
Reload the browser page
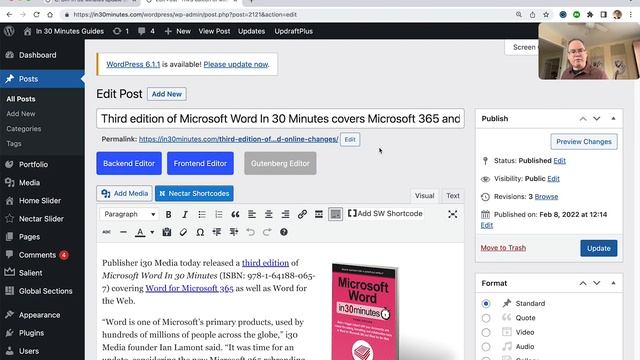(36, 14)
